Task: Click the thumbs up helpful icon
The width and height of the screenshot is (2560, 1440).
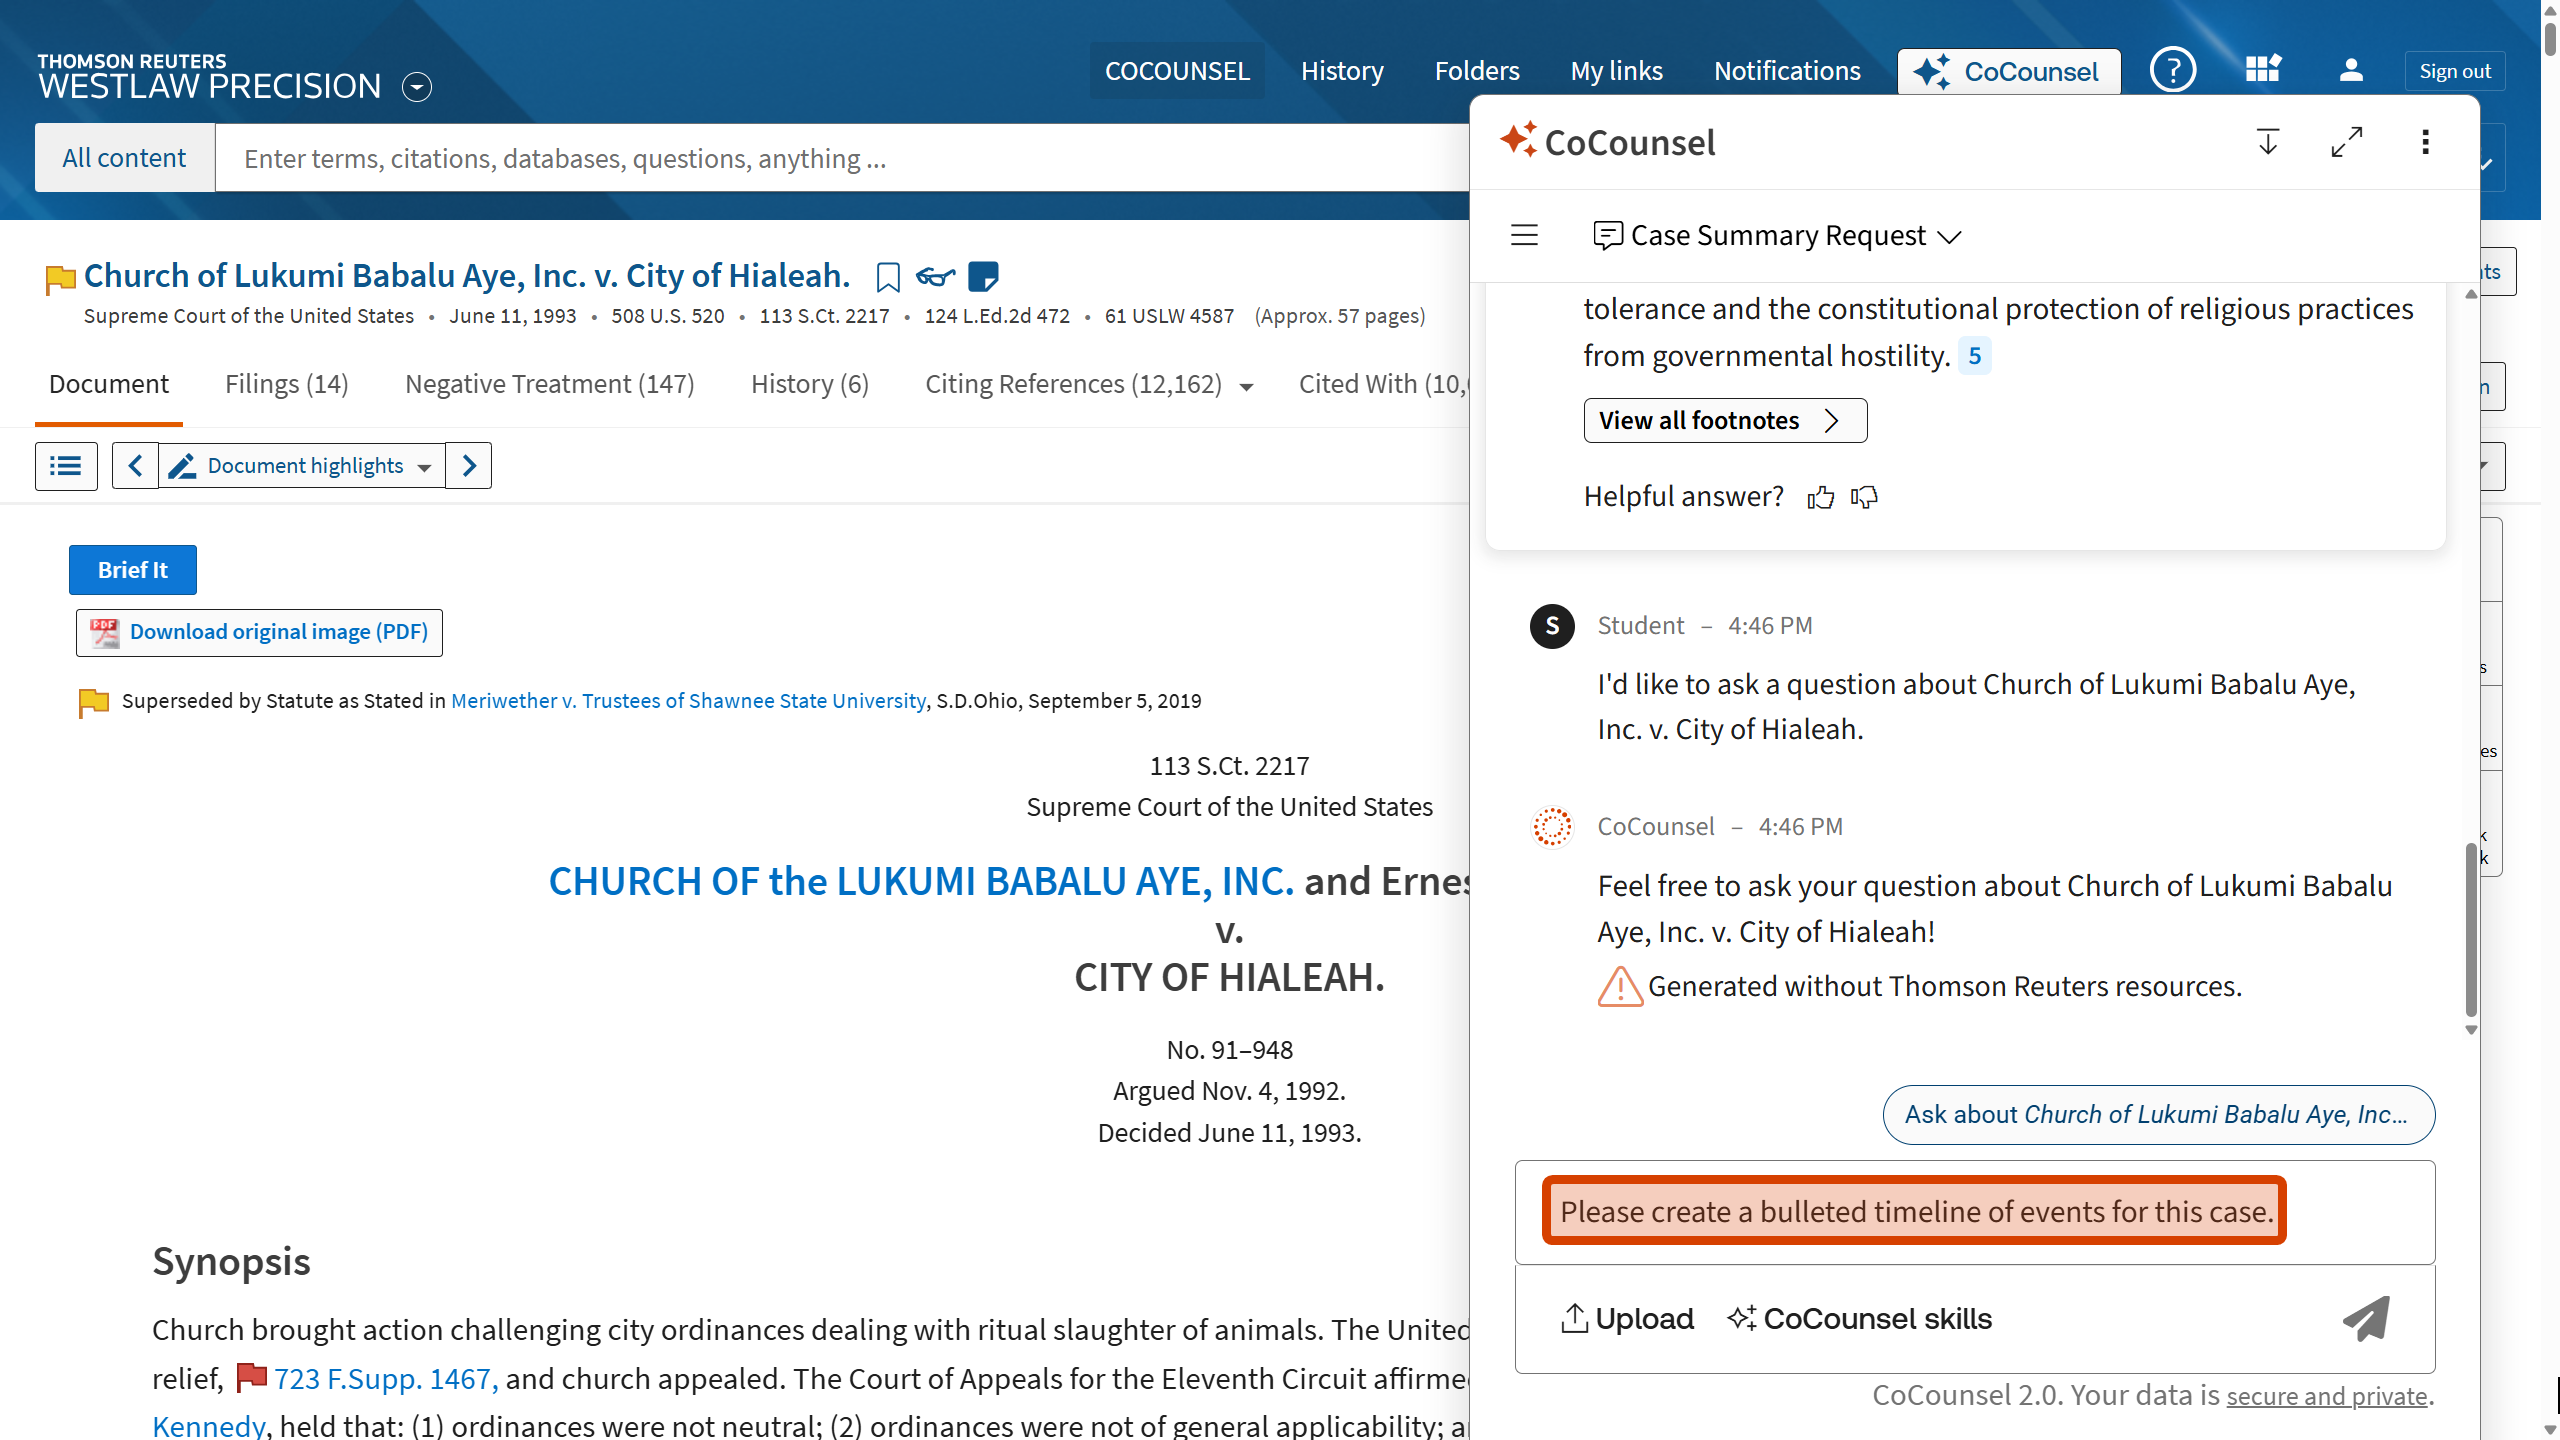Action: point(1820,497)
